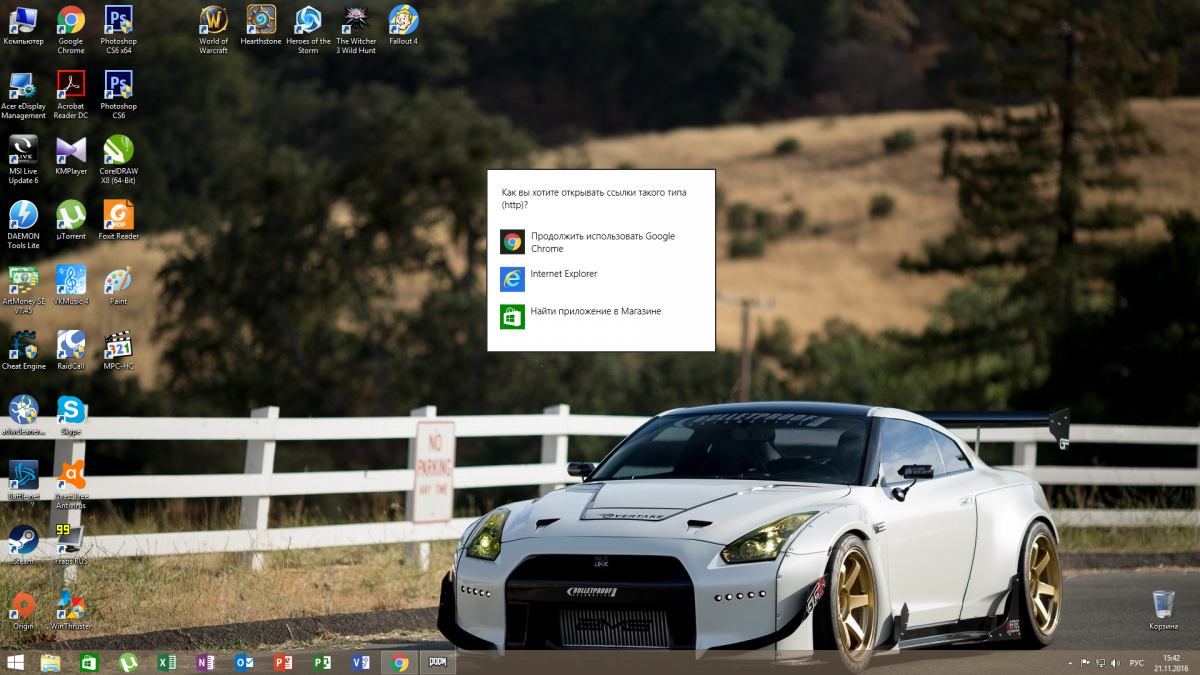Click the Windows Start button
Image resolution: width=1200 pixels, height=675 pixels.
click(x=17, y=662)
